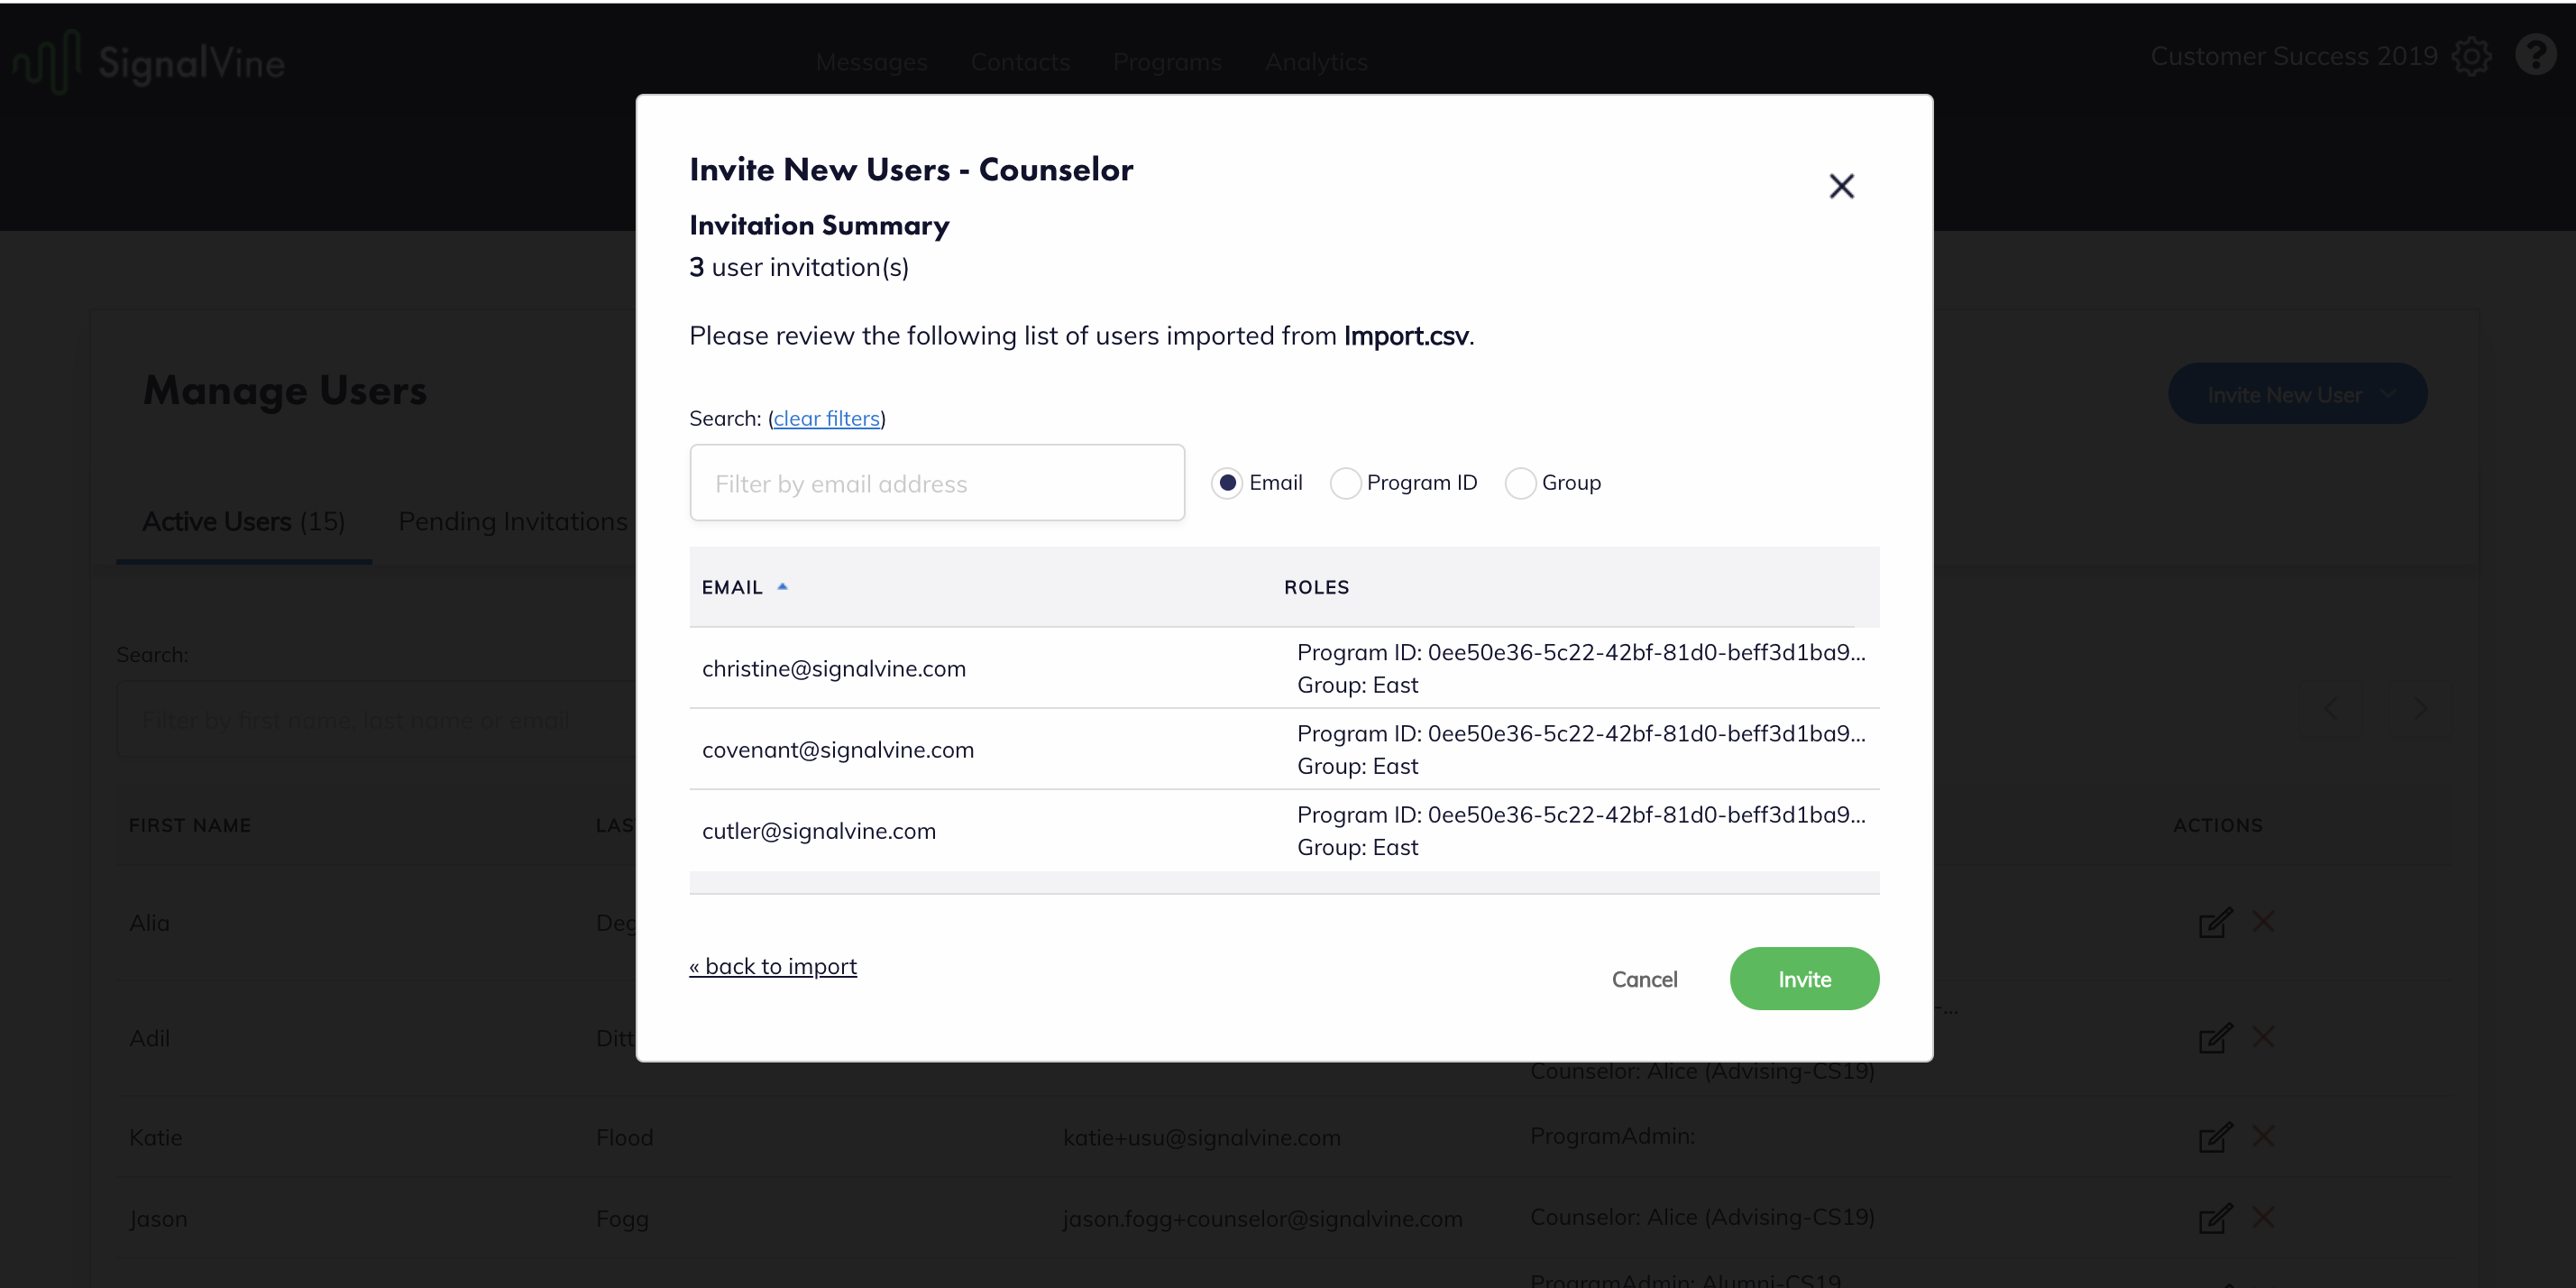Viewport: 2576px width, 1288px height.
Task: Switch to Active Users tab
Action: coord(243,521)
